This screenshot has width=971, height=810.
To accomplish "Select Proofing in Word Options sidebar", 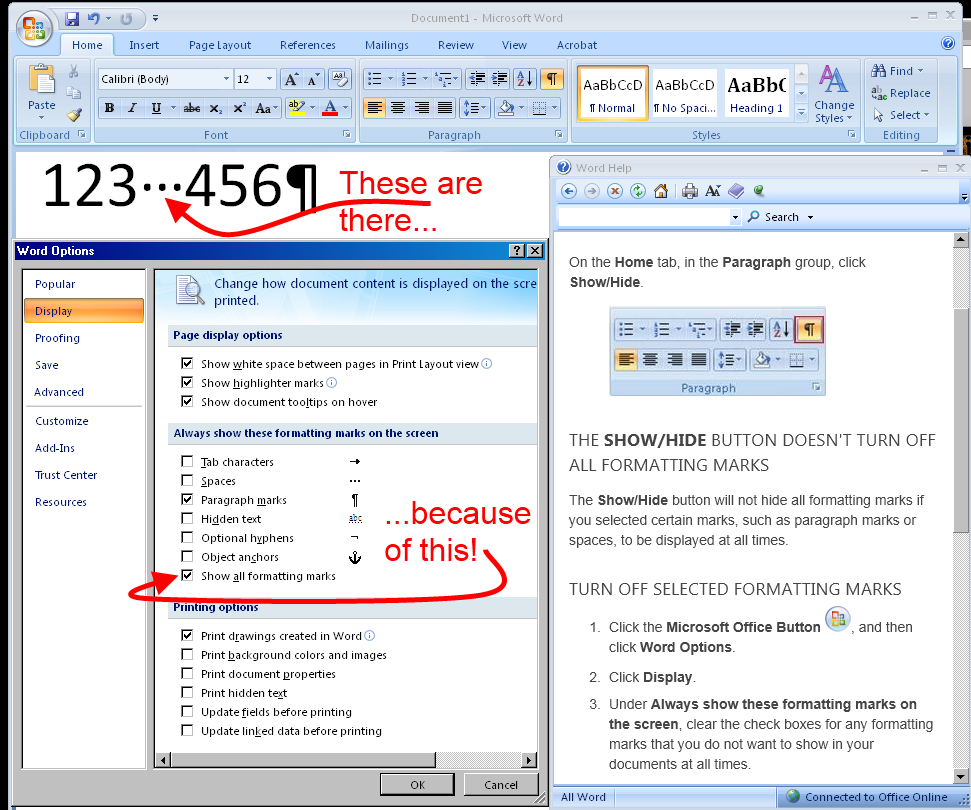I will coord(58,338).
